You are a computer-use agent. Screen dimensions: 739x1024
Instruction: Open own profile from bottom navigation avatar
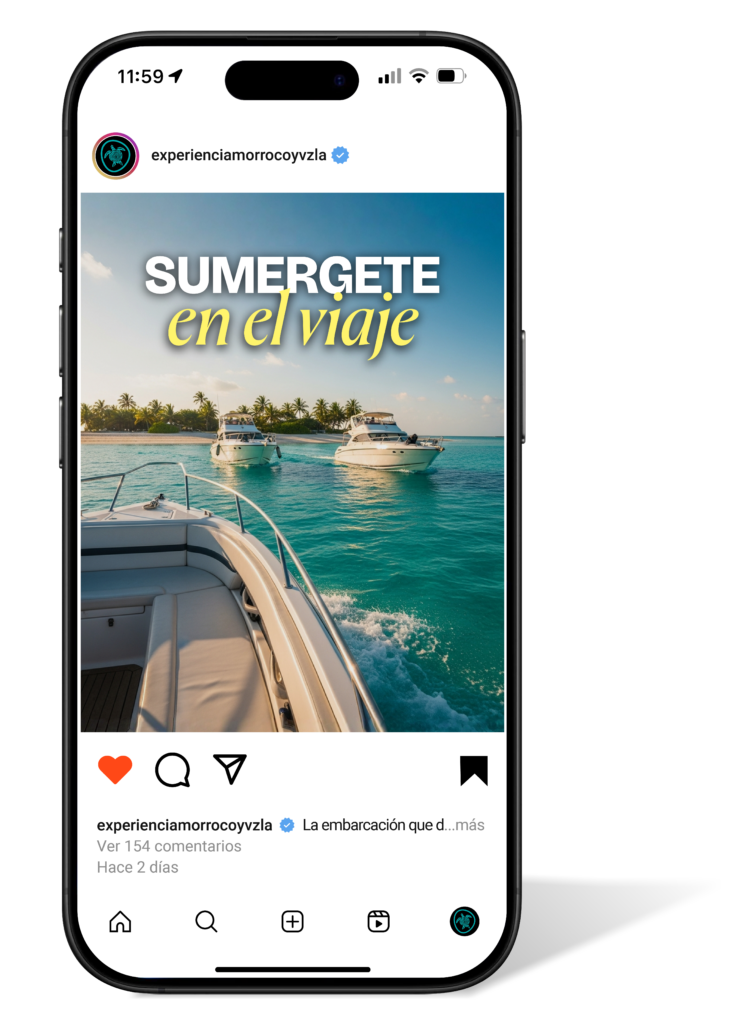(x=465, y=921)
